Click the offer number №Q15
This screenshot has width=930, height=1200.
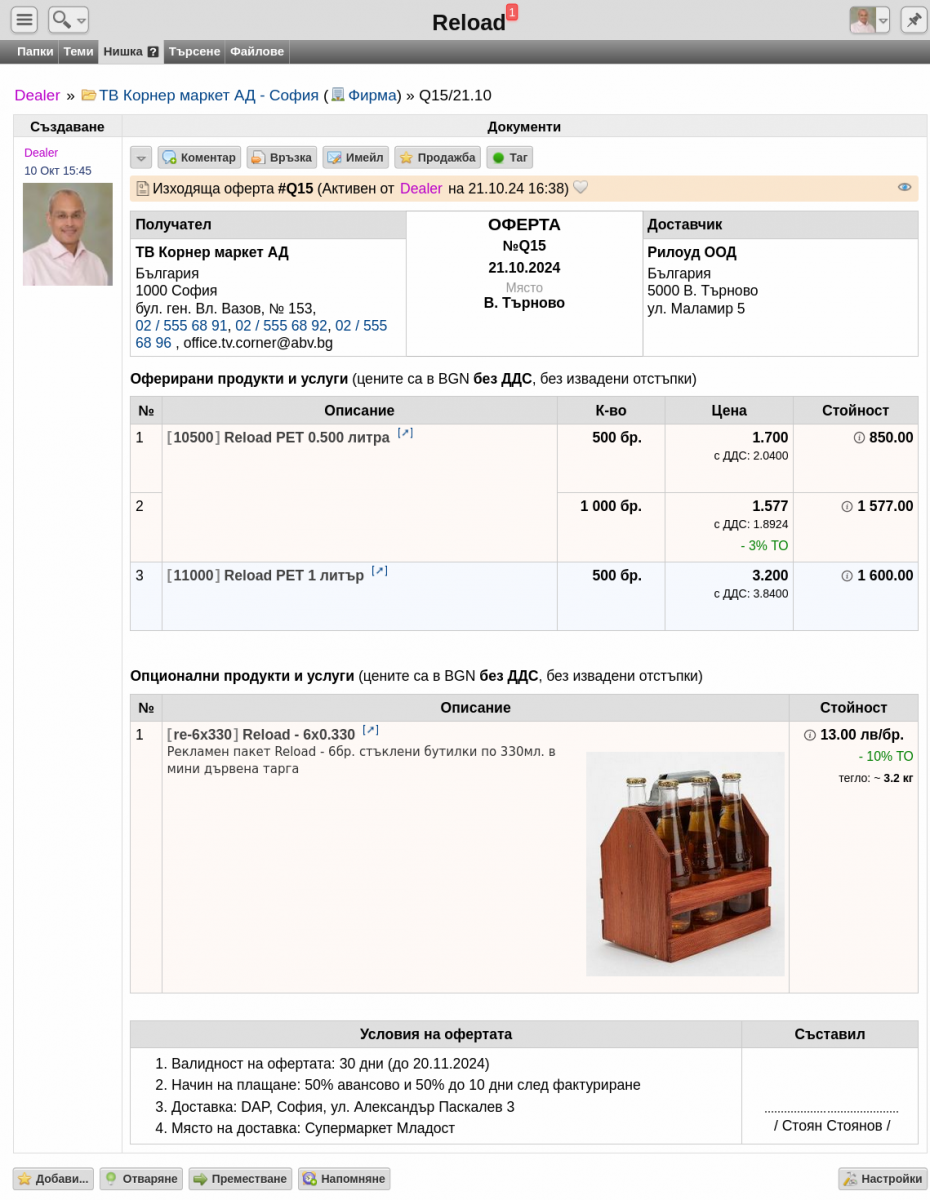tap(524, 246)
